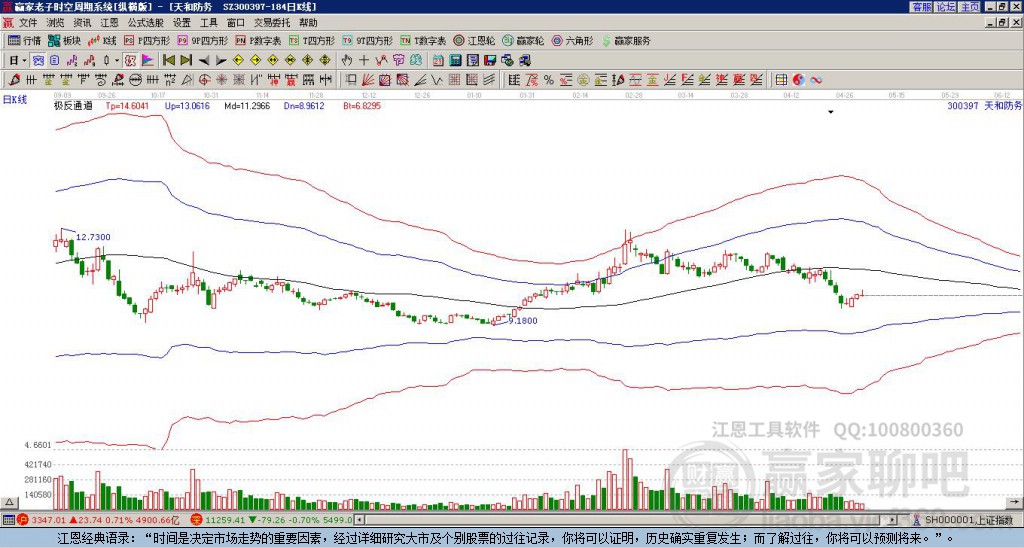This screenshot has width=1024, height=548.
Task: Open the 帮助 menu
Action: coord(308,23)
